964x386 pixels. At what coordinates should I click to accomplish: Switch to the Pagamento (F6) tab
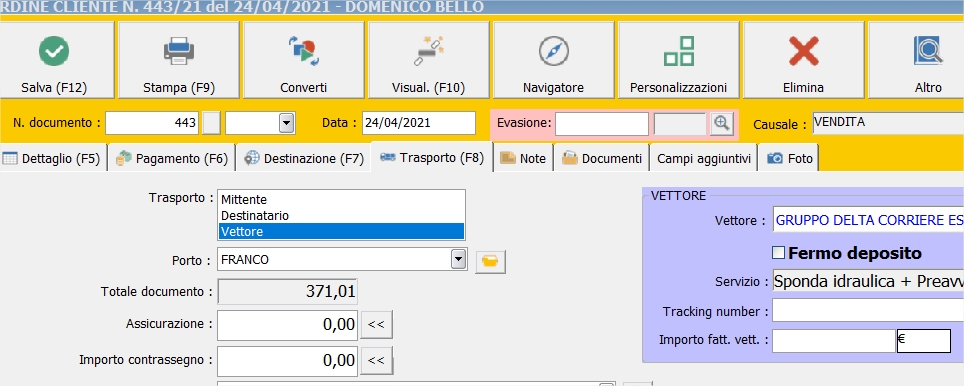tap(173, 159)
